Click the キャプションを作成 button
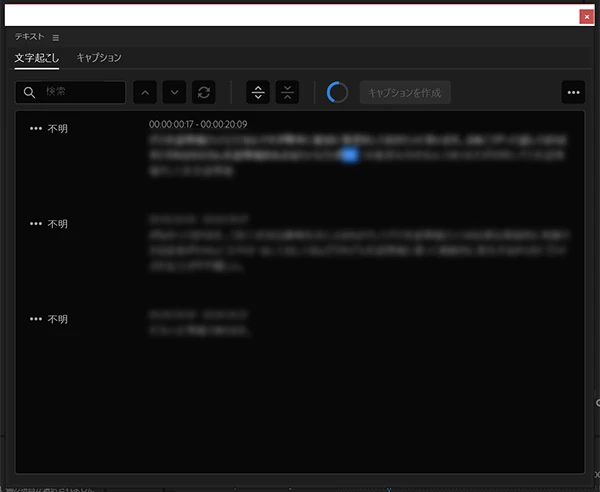600x492 pixels. [x=405, y=92]
